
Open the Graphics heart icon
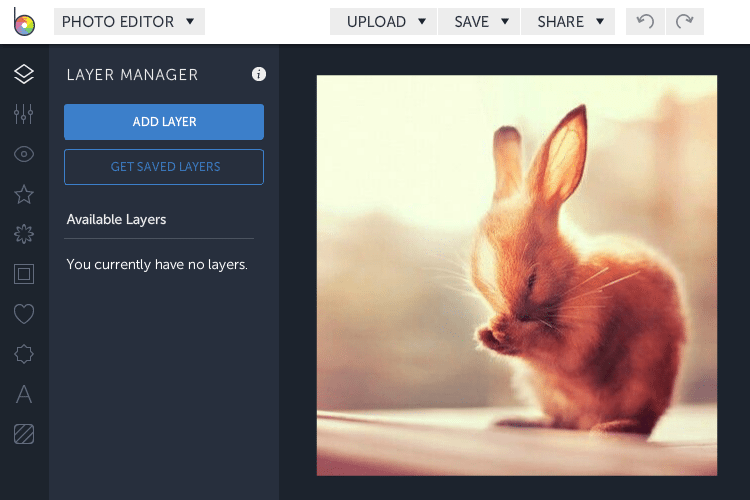coord(24,314)
